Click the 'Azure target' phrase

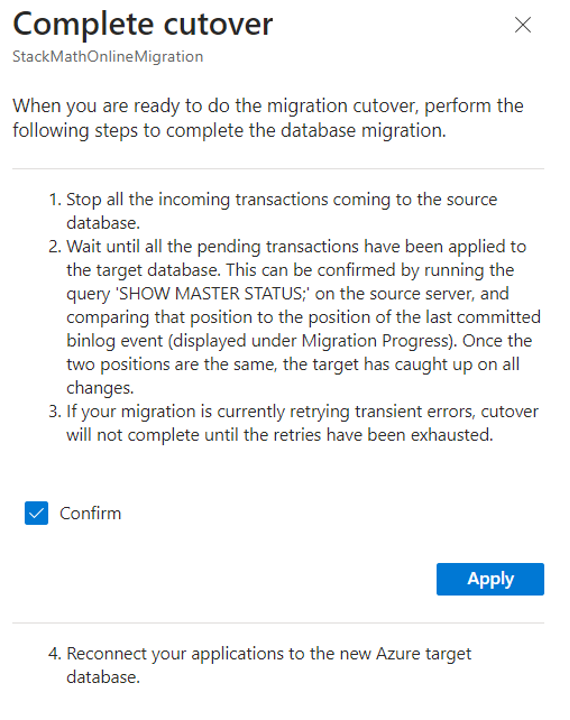click(x=423, y=654)
